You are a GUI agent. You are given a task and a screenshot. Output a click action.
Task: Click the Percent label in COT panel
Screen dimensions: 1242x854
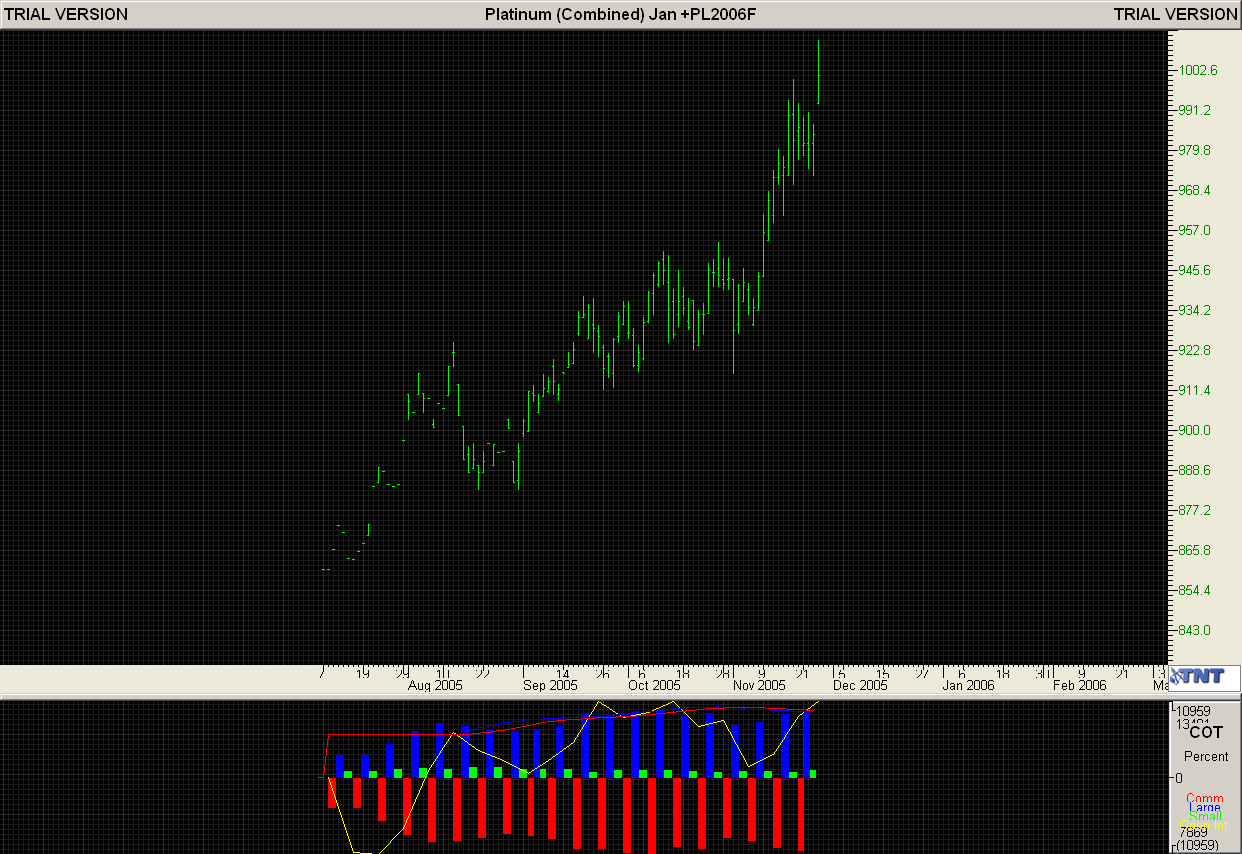(1205, 756)
